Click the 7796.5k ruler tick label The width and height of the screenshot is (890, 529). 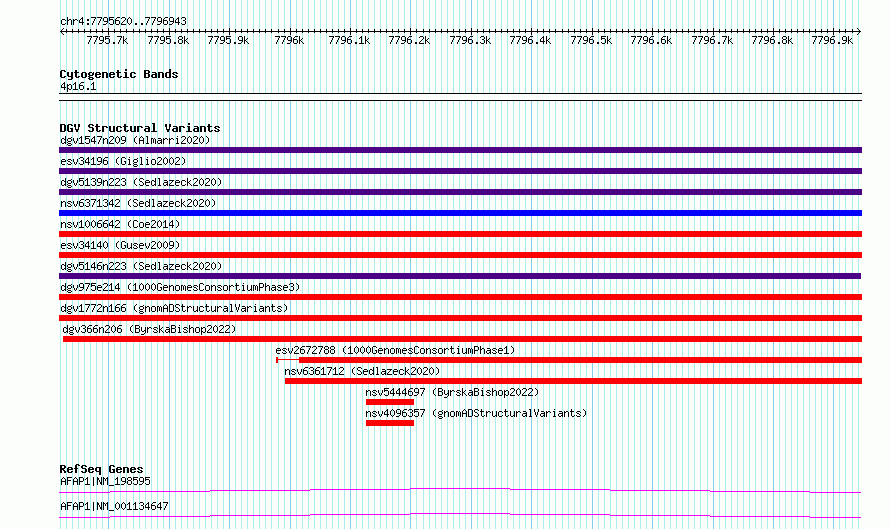click(x=591, y=40)
